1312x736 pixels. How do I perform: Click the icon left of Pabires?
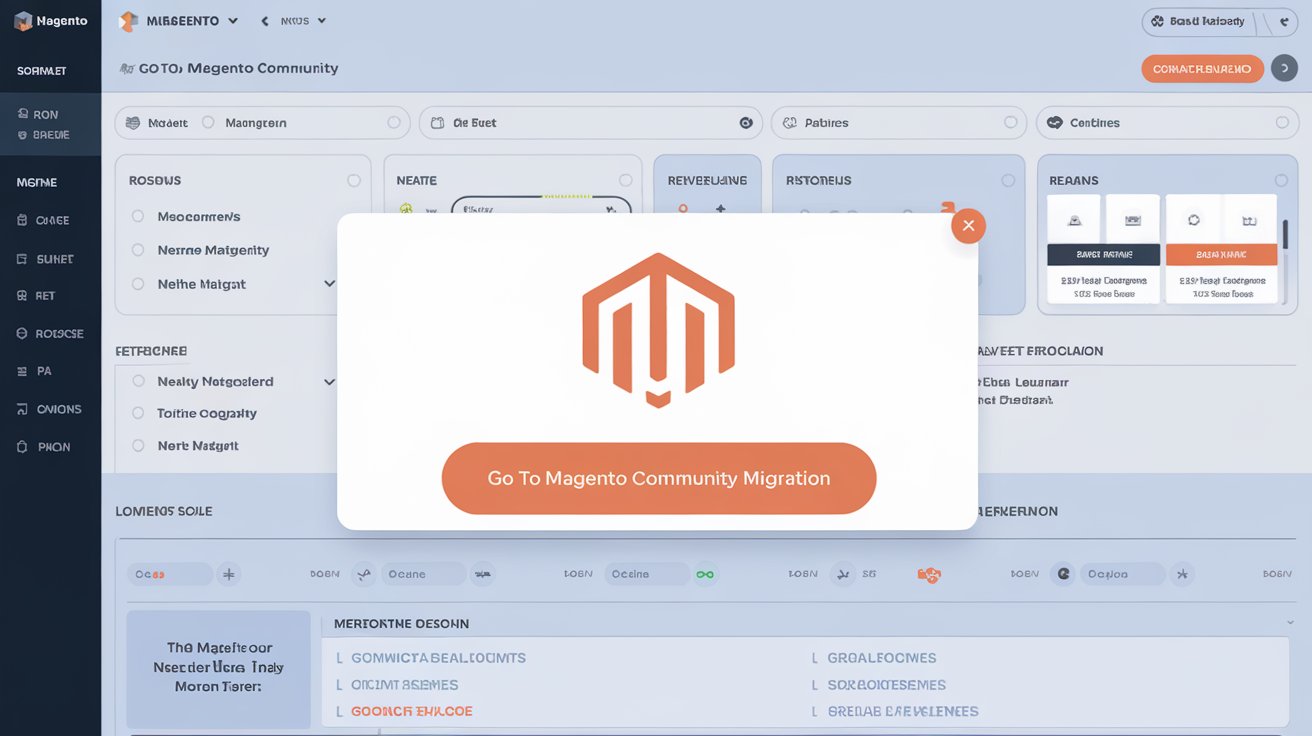[x=789, y=123]
